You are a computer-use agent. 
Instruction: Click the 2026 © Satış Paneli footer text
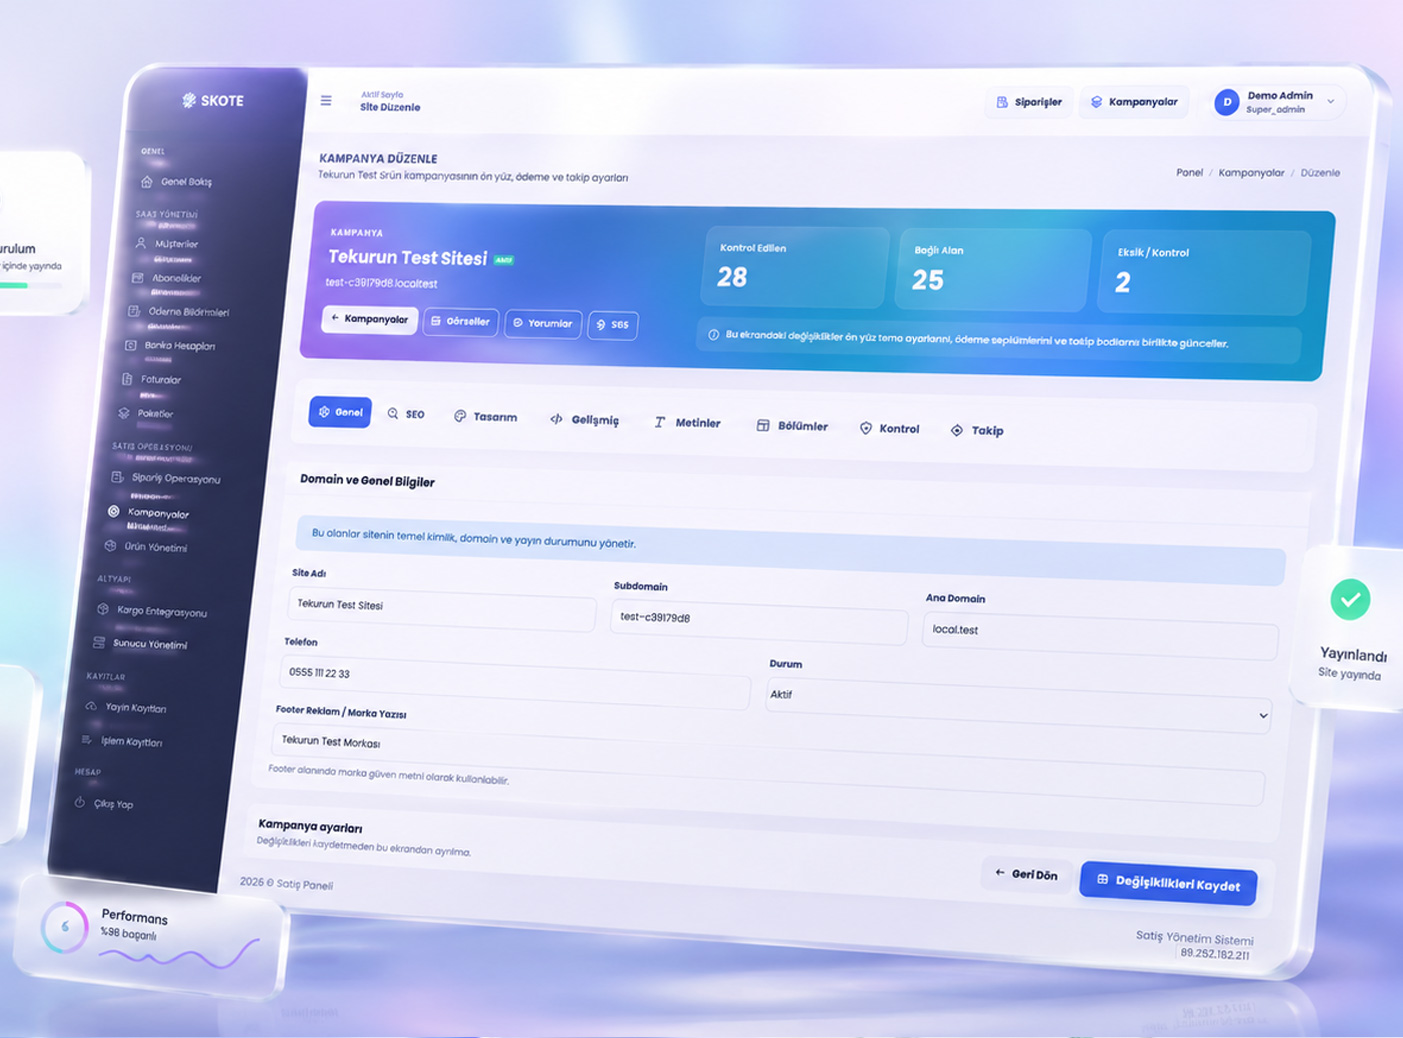(286, 883)
